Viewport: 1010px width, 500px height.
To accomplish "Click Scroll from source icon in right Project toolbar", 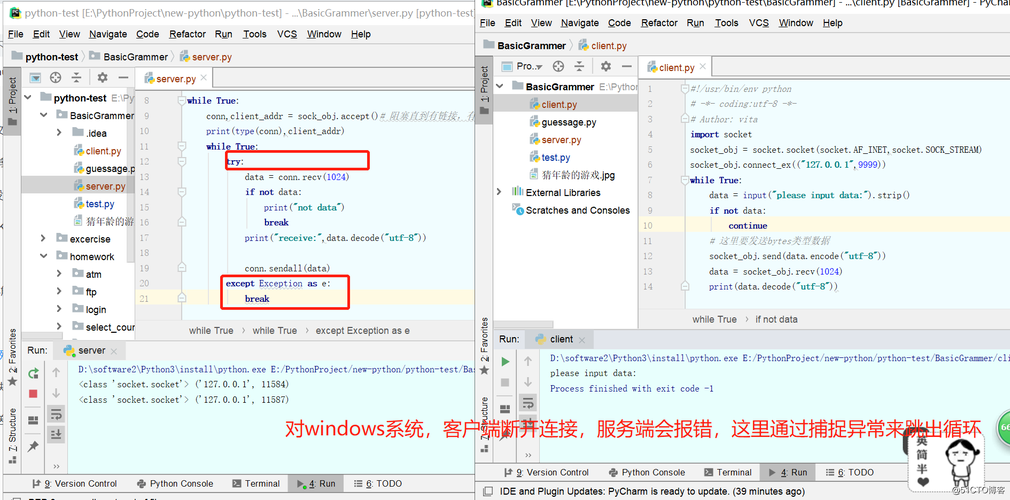I will pos(558,66).
